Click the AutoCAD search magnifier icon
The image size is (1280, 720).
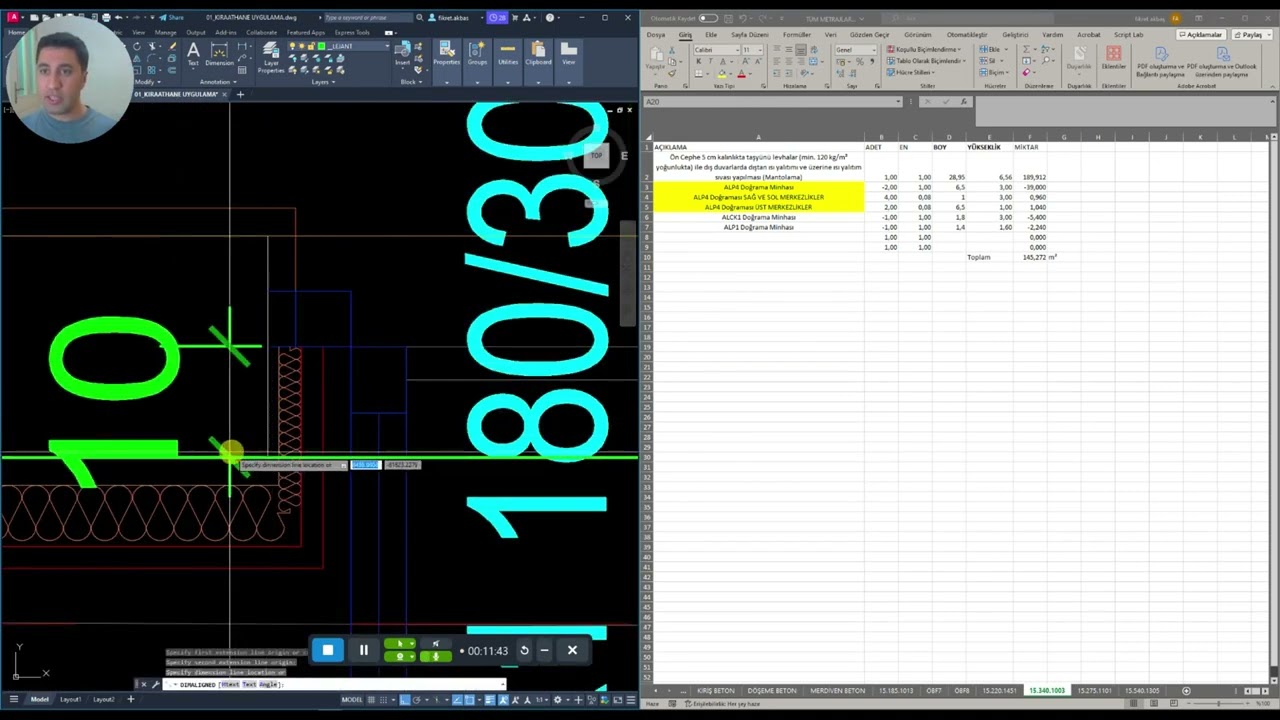pyautogui.click(x=420, y=17)
